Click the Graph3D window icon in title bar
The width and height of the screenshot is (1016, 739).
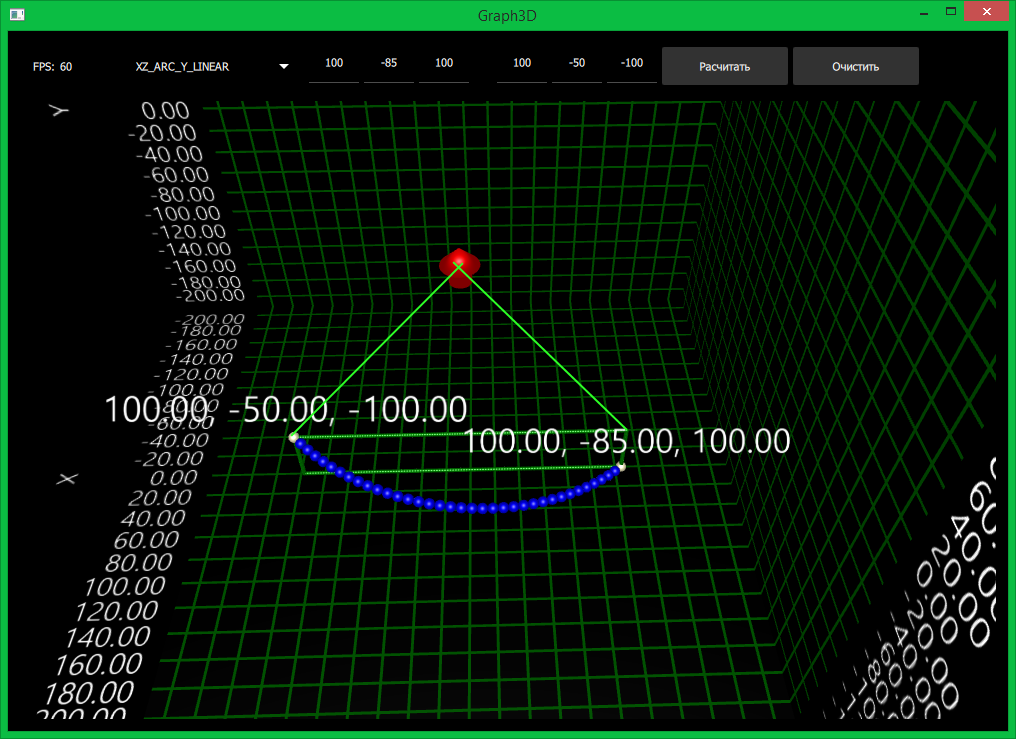(17, 14)
